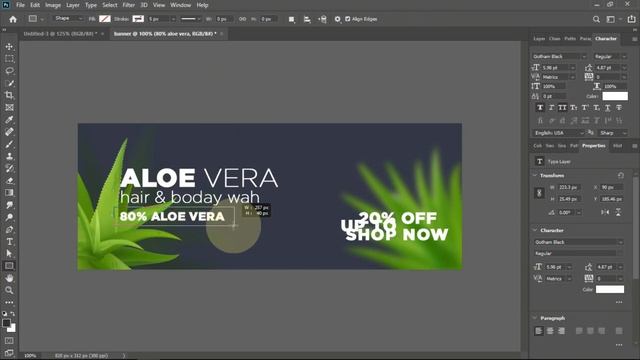Click the Home icon in options bar

click(x=13, y=19)
